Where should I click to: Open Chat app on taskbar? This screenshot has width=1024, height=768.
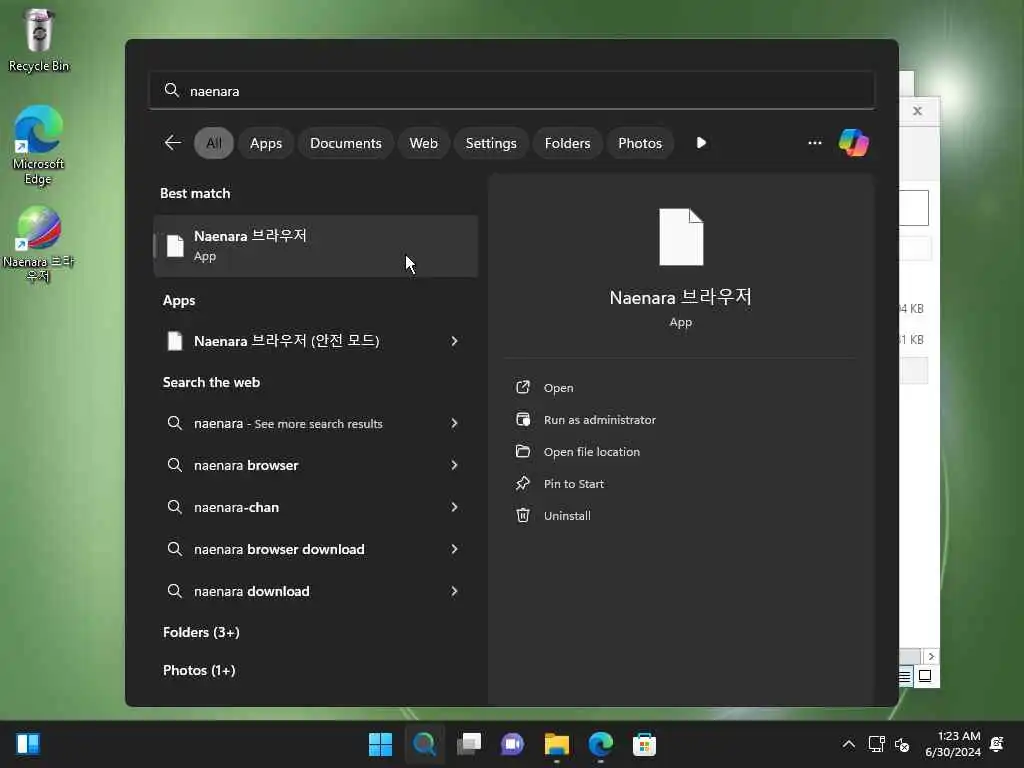(513, 744)
